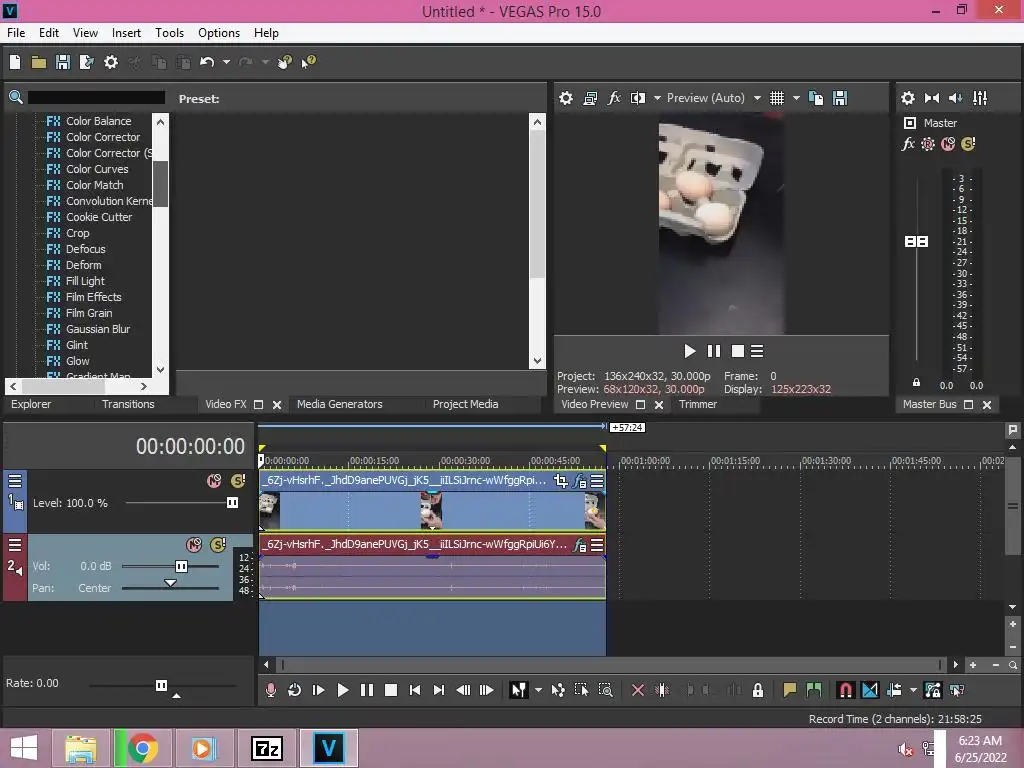Save the project with floppy disk icon
The height and width of the screenshot is (768, 1024).
(63, 62)
